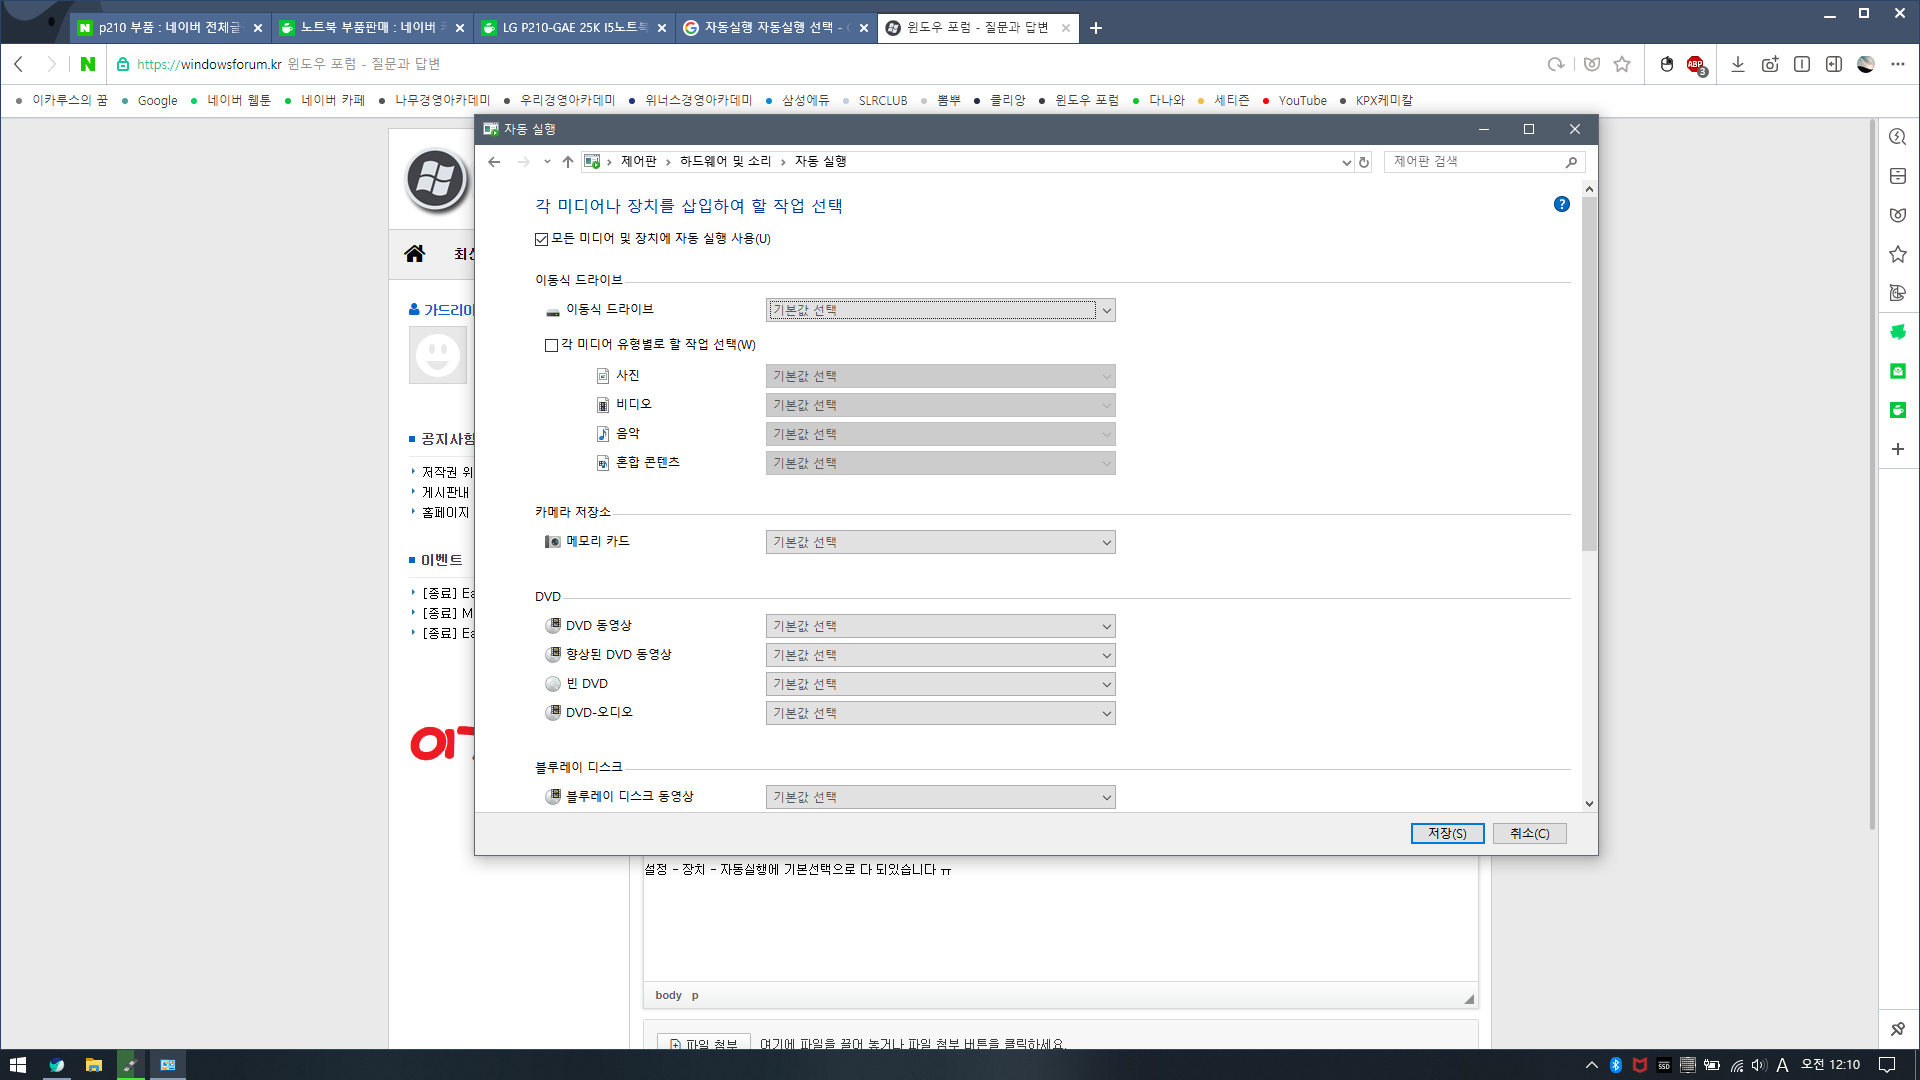
Task: Open the ABP adblock extension icon
Action: (1696, 64)
